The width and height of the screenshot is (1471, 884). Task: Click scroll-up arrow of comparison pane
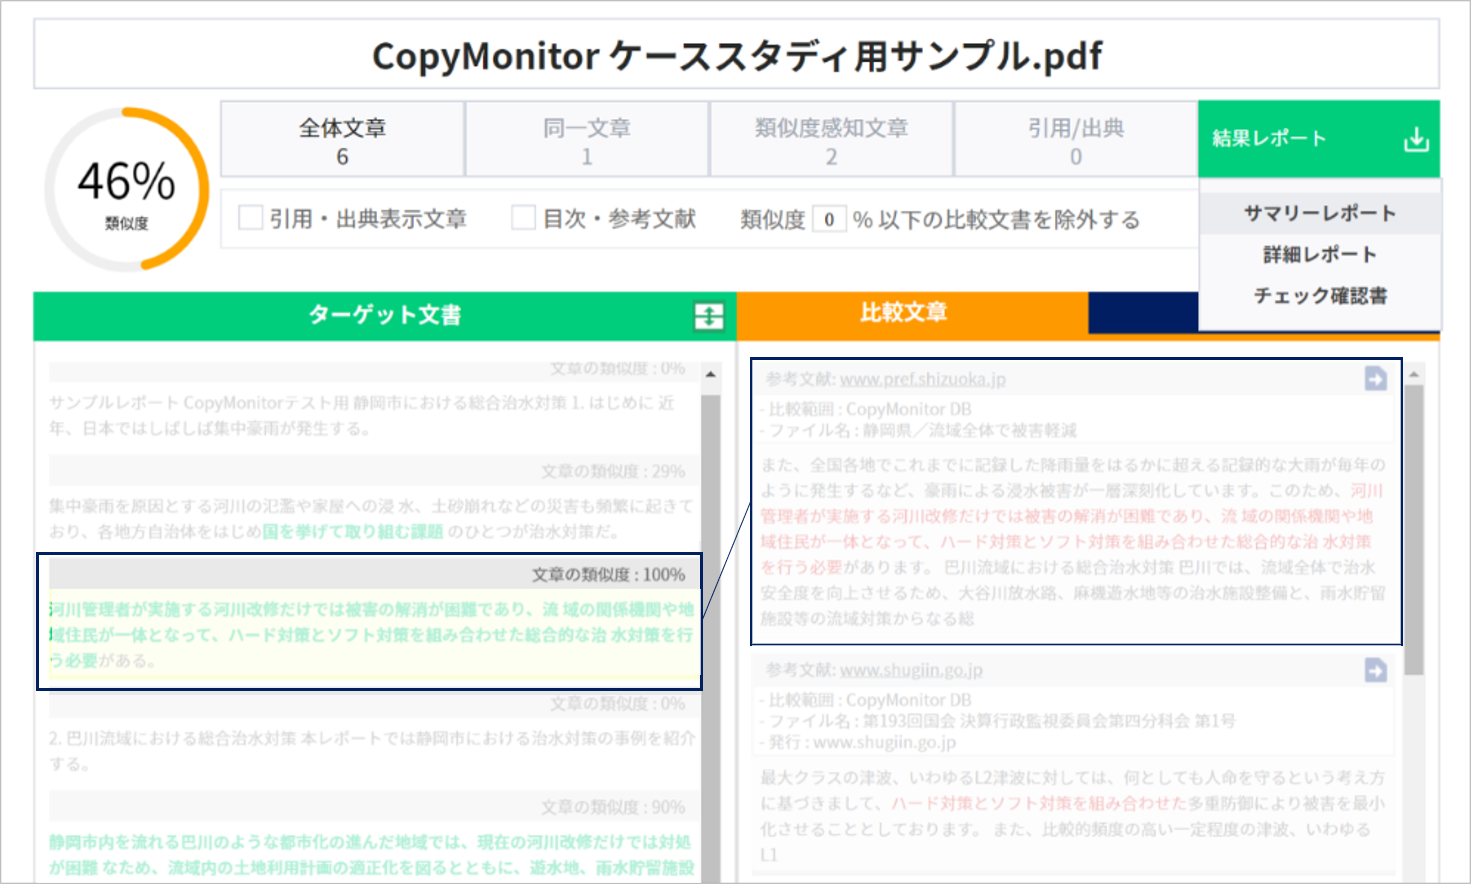1414,375
